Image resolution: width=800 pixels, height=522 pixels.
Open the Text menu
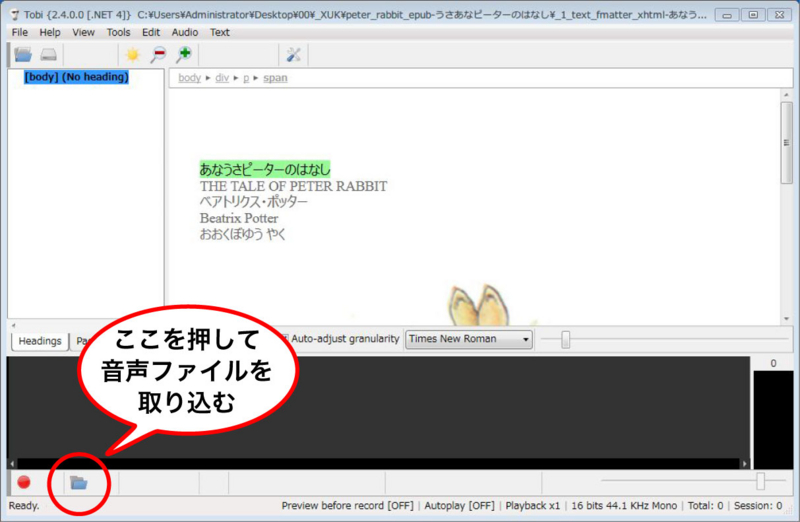click(220, 32)
